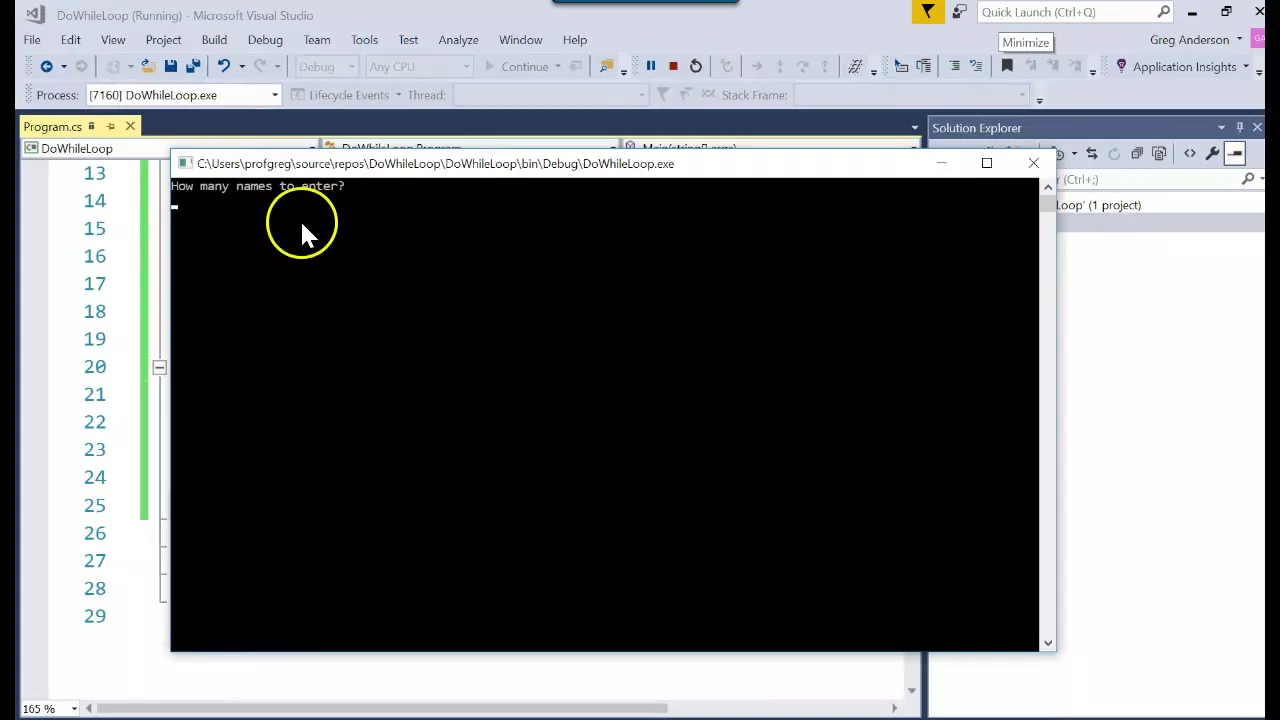Open the Debug menu
Viewport: 1280px width, 720px height.
265,40
